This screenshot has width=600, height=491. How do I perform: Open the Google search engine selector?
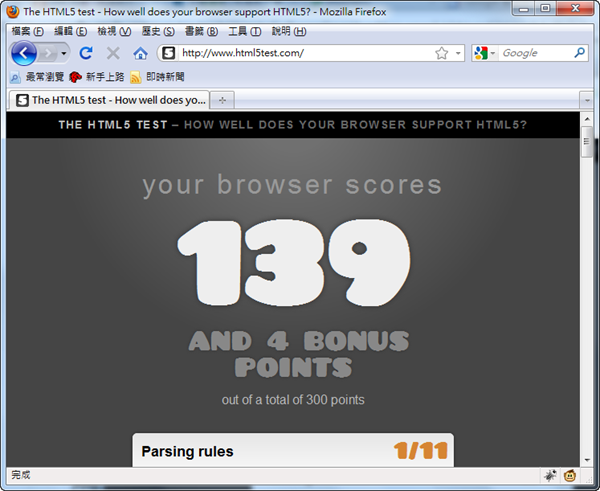click(484, 53)
